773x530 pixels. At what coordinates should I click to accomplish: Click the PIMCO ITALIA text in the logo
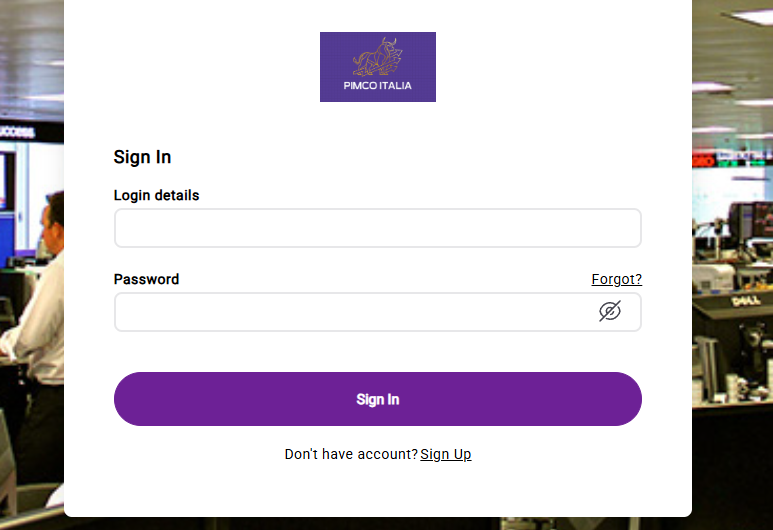click(378, 86)
